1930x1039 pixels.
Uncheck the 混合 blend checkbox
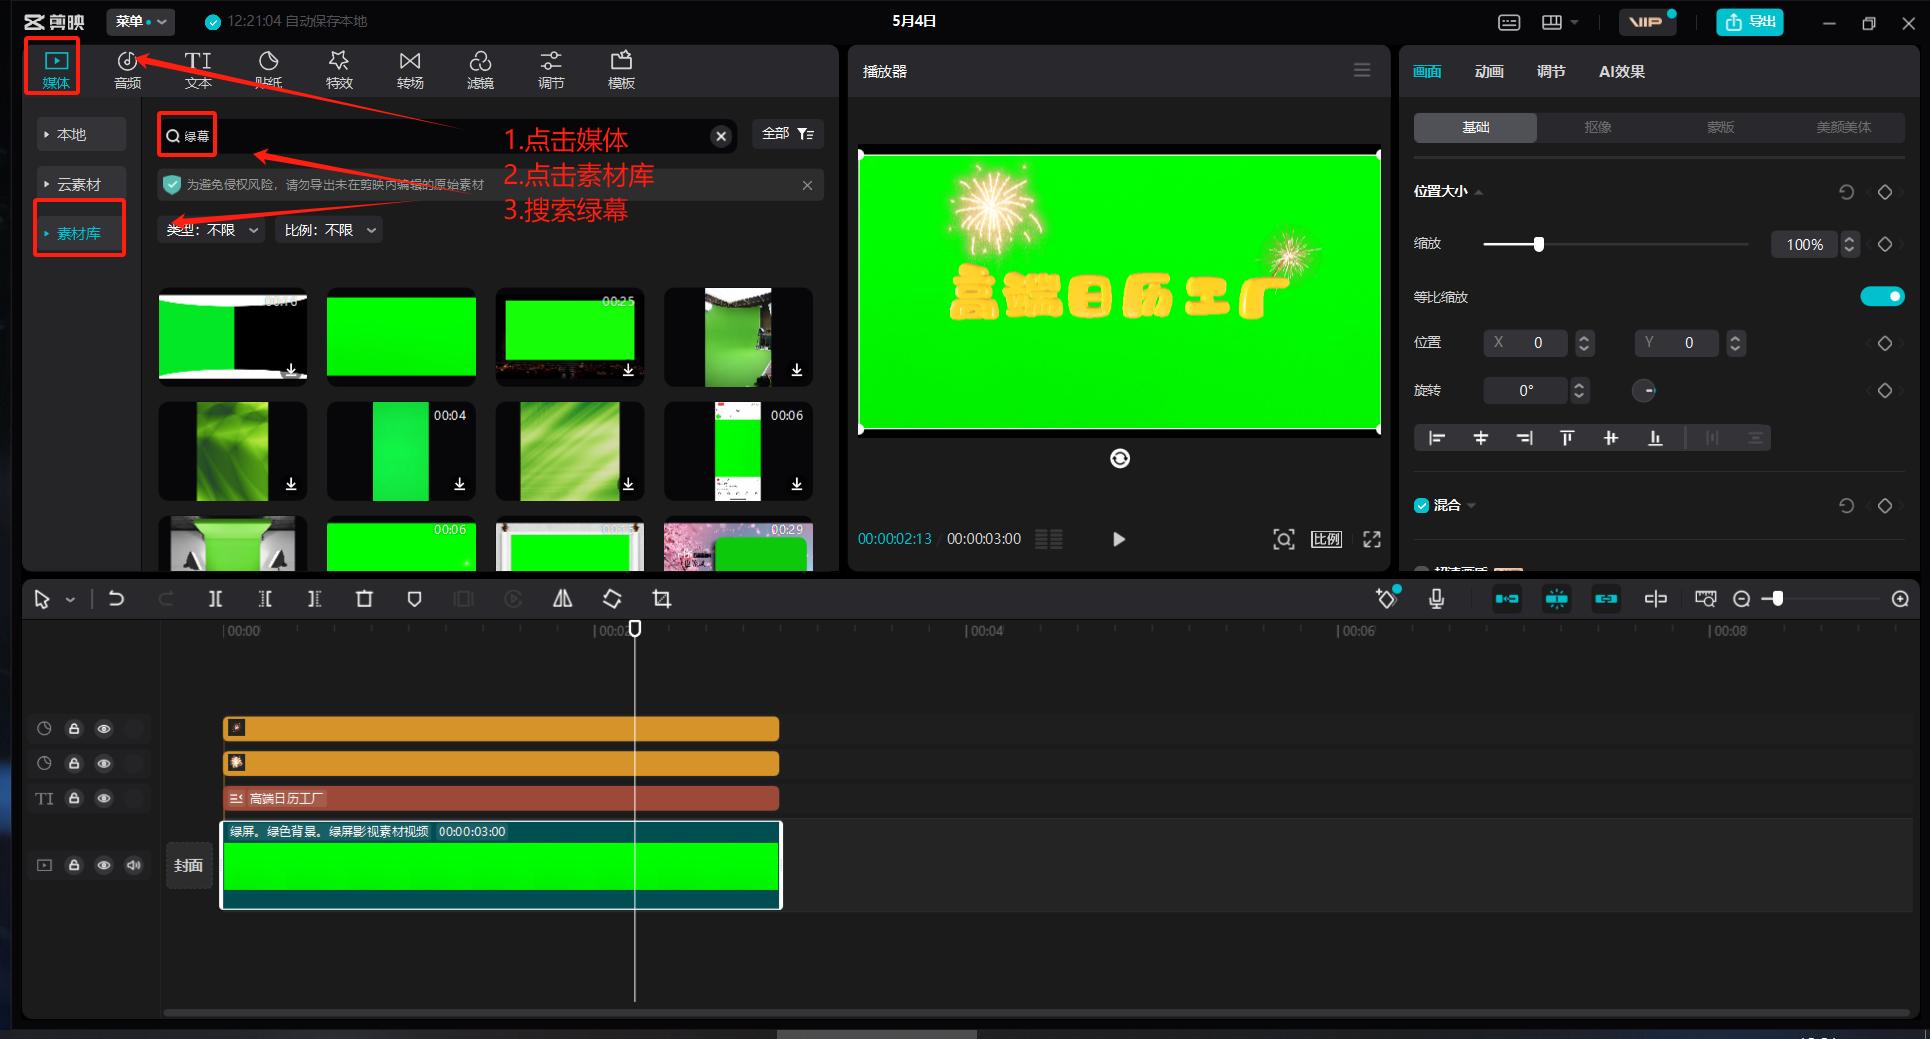point(1421,506)
